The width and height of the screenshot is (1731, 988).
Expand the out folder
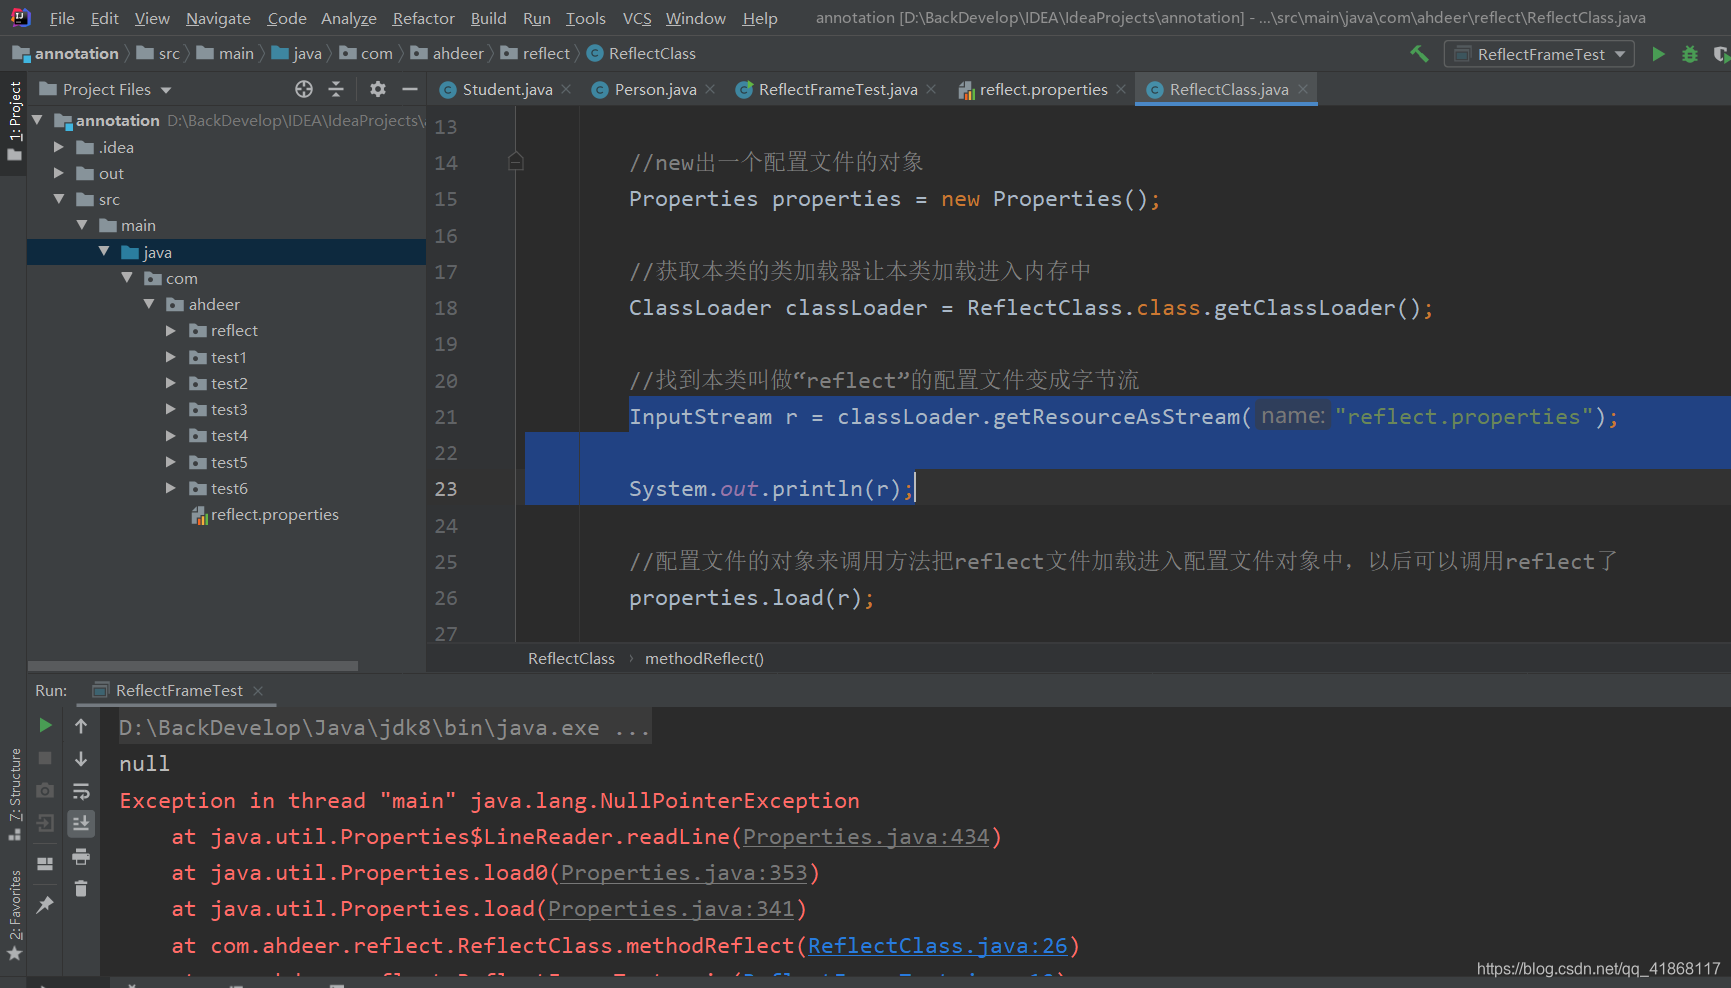[x=59, y=173]
